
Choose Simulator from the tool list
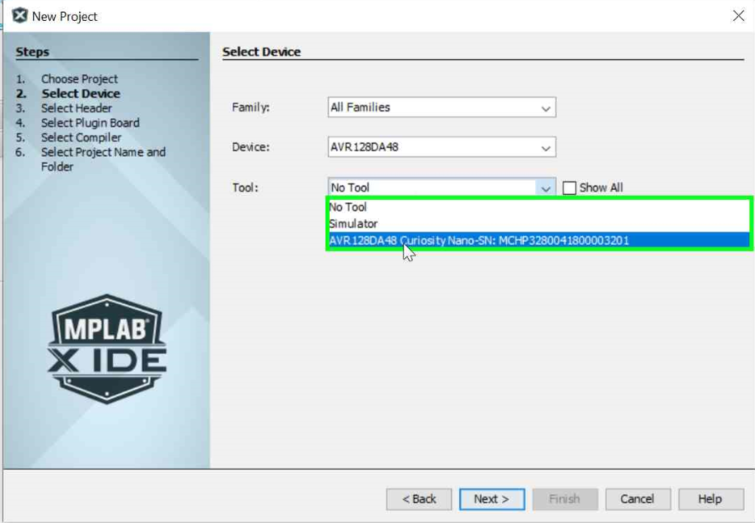tap(353, 224)
